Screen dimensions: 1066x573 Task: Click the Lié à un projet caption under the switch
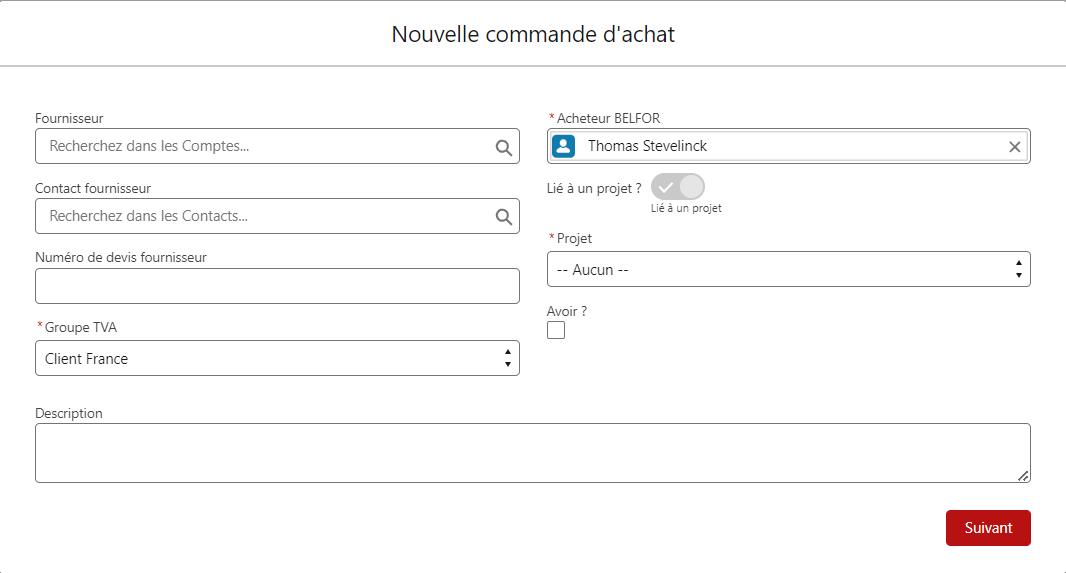coord(686,209)
